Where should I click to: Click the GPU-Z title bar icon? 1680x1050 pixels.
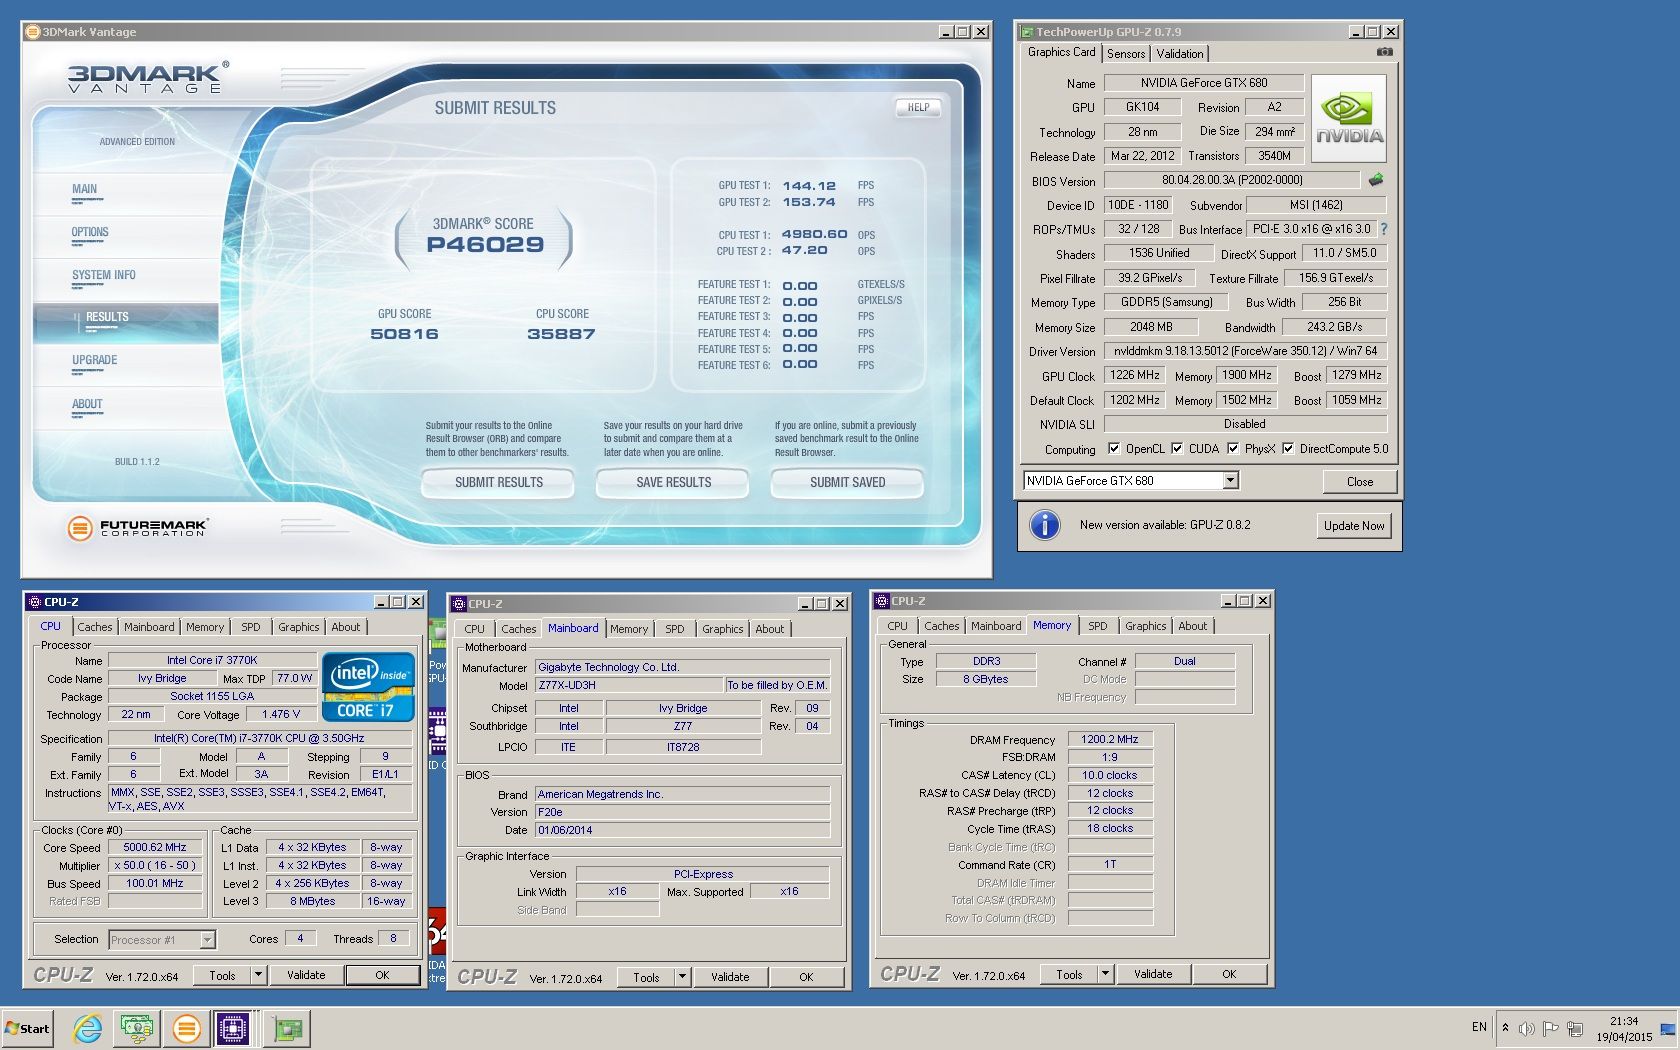pyautogui.click(x=1026, y=32)
